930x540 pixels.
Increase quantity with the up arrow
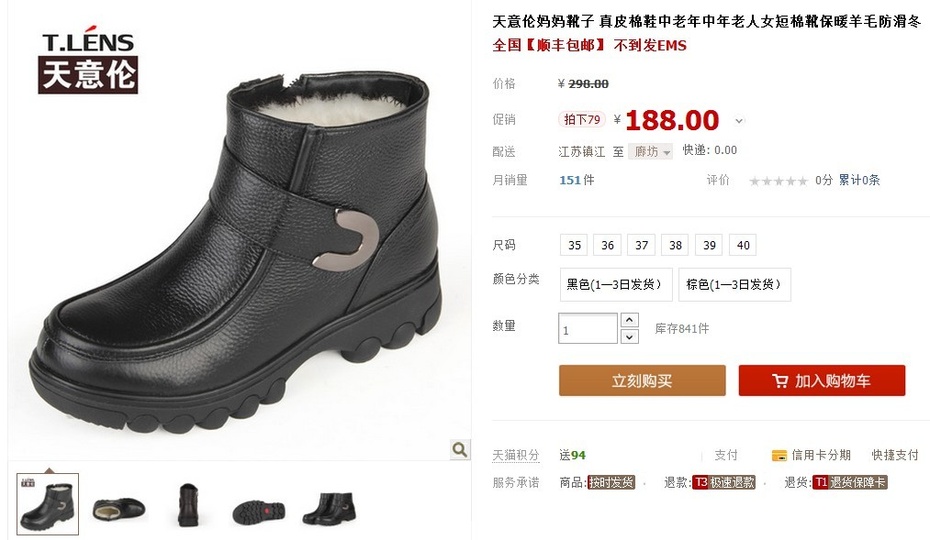[629, 320]
